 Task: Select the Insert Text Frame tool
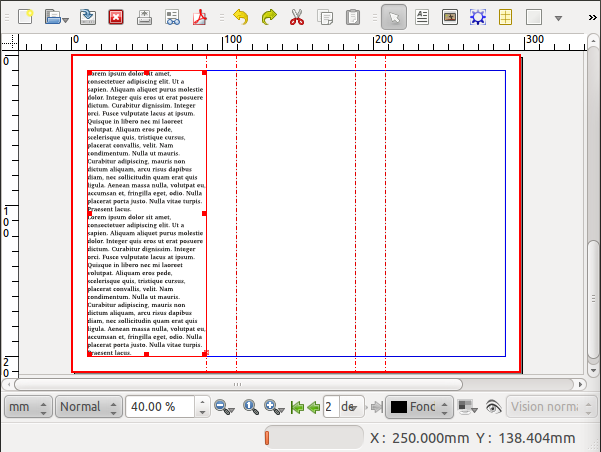(x=423, y=17)
